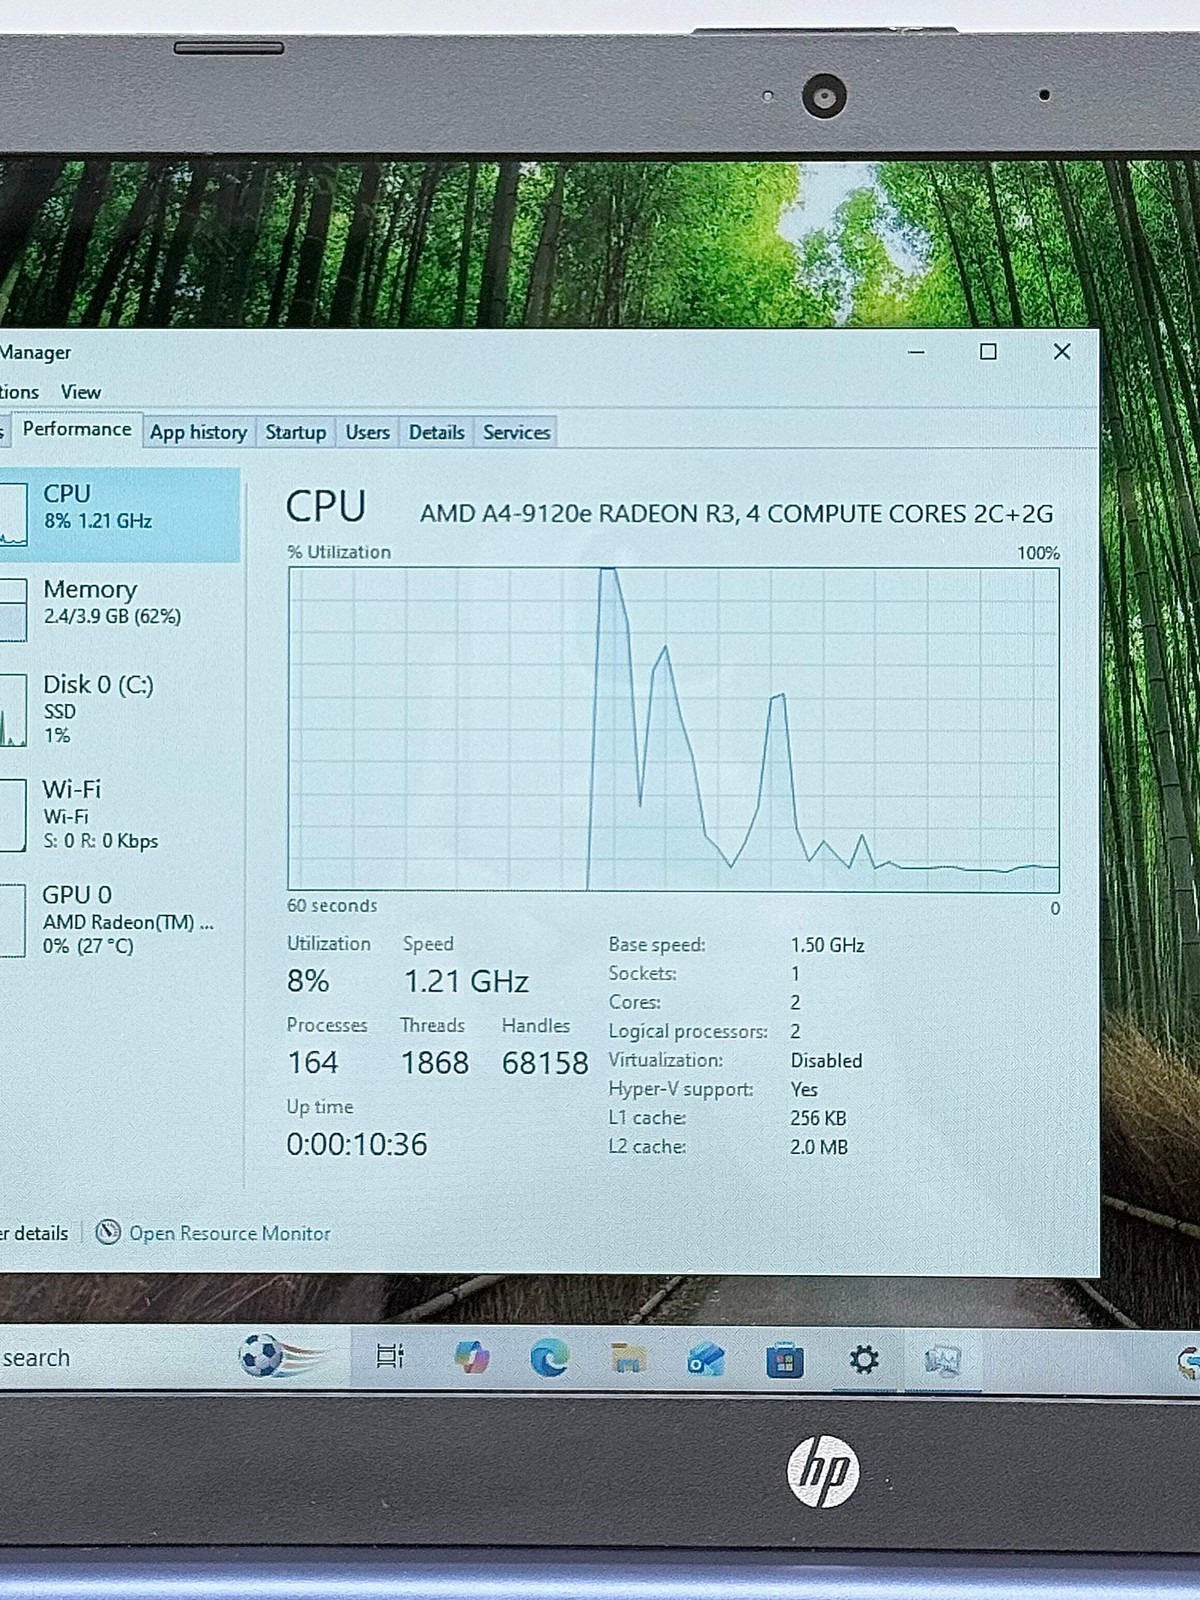Click the 1.50 GHz base speed value
Viewport: 1200px width, 1600px height.
pos(827,945)
